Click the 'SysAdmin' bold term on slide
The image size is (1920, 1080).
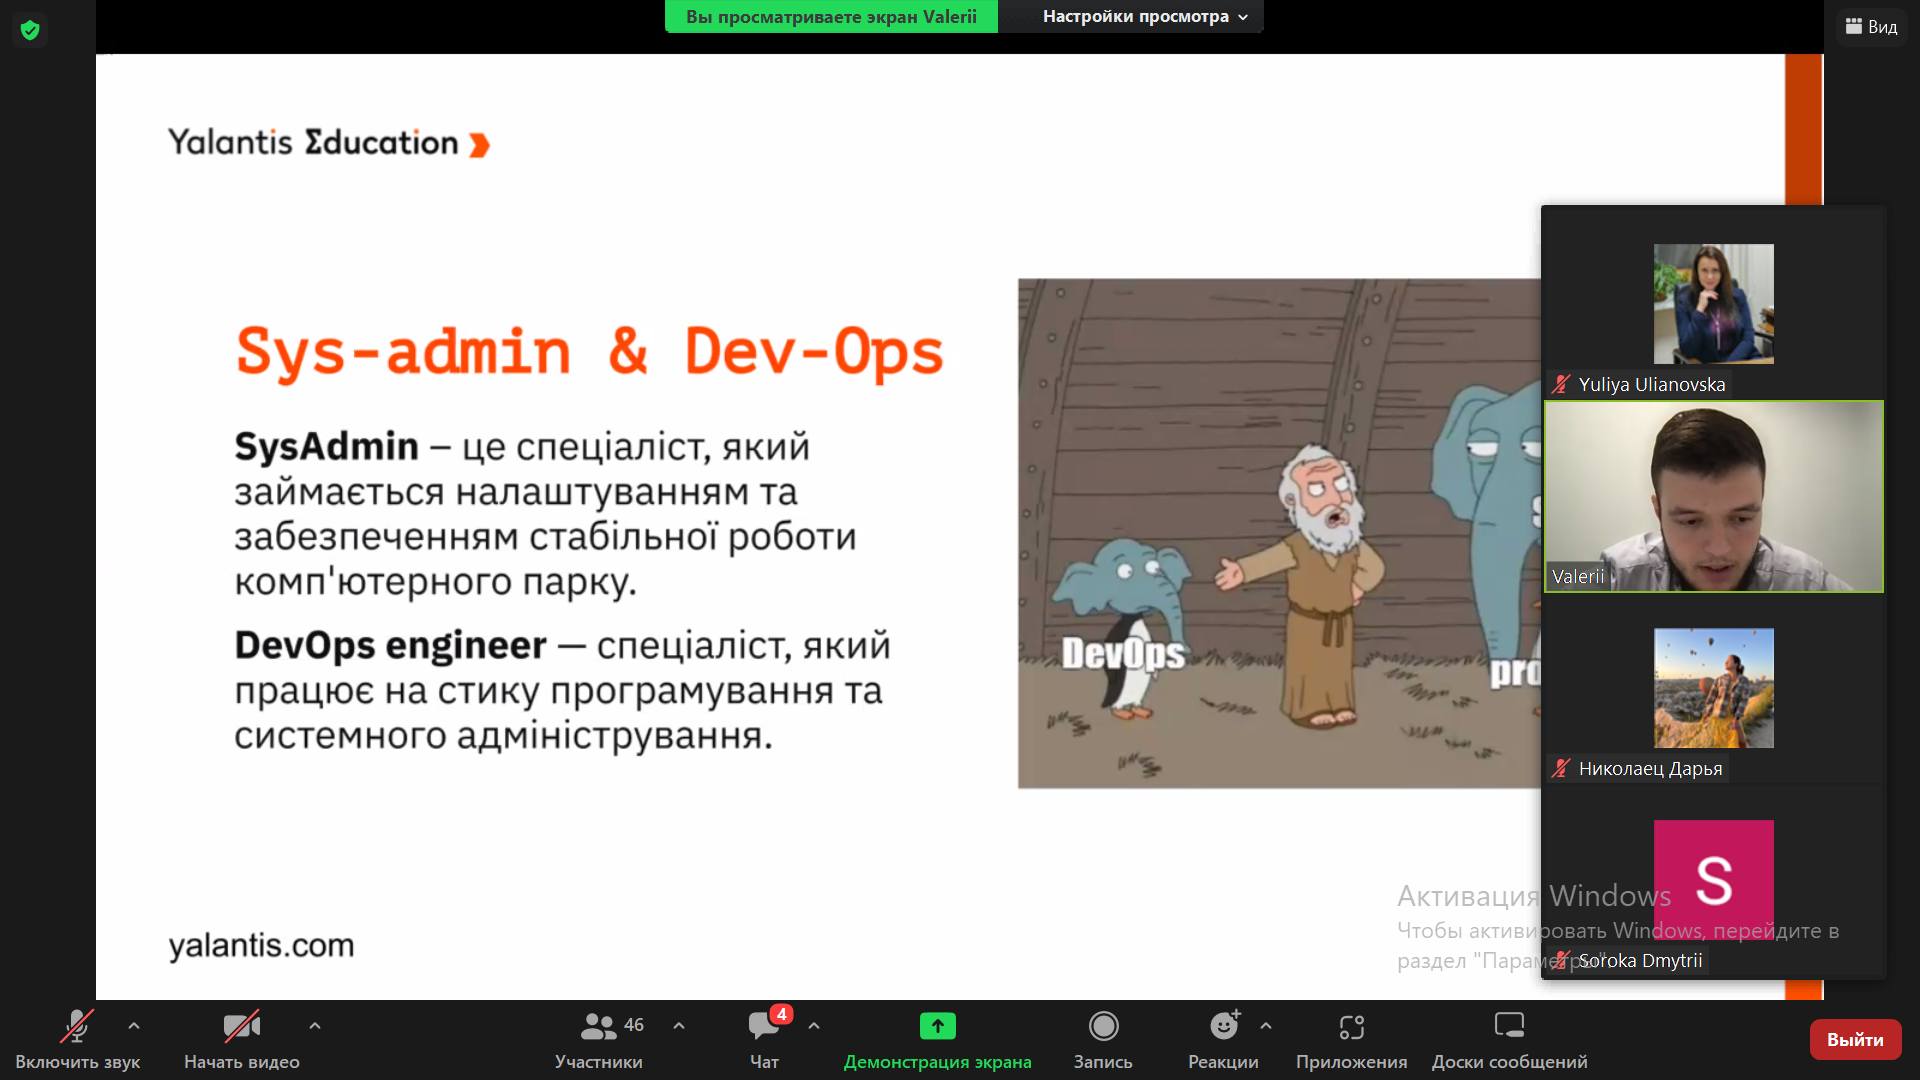[326, 446]
